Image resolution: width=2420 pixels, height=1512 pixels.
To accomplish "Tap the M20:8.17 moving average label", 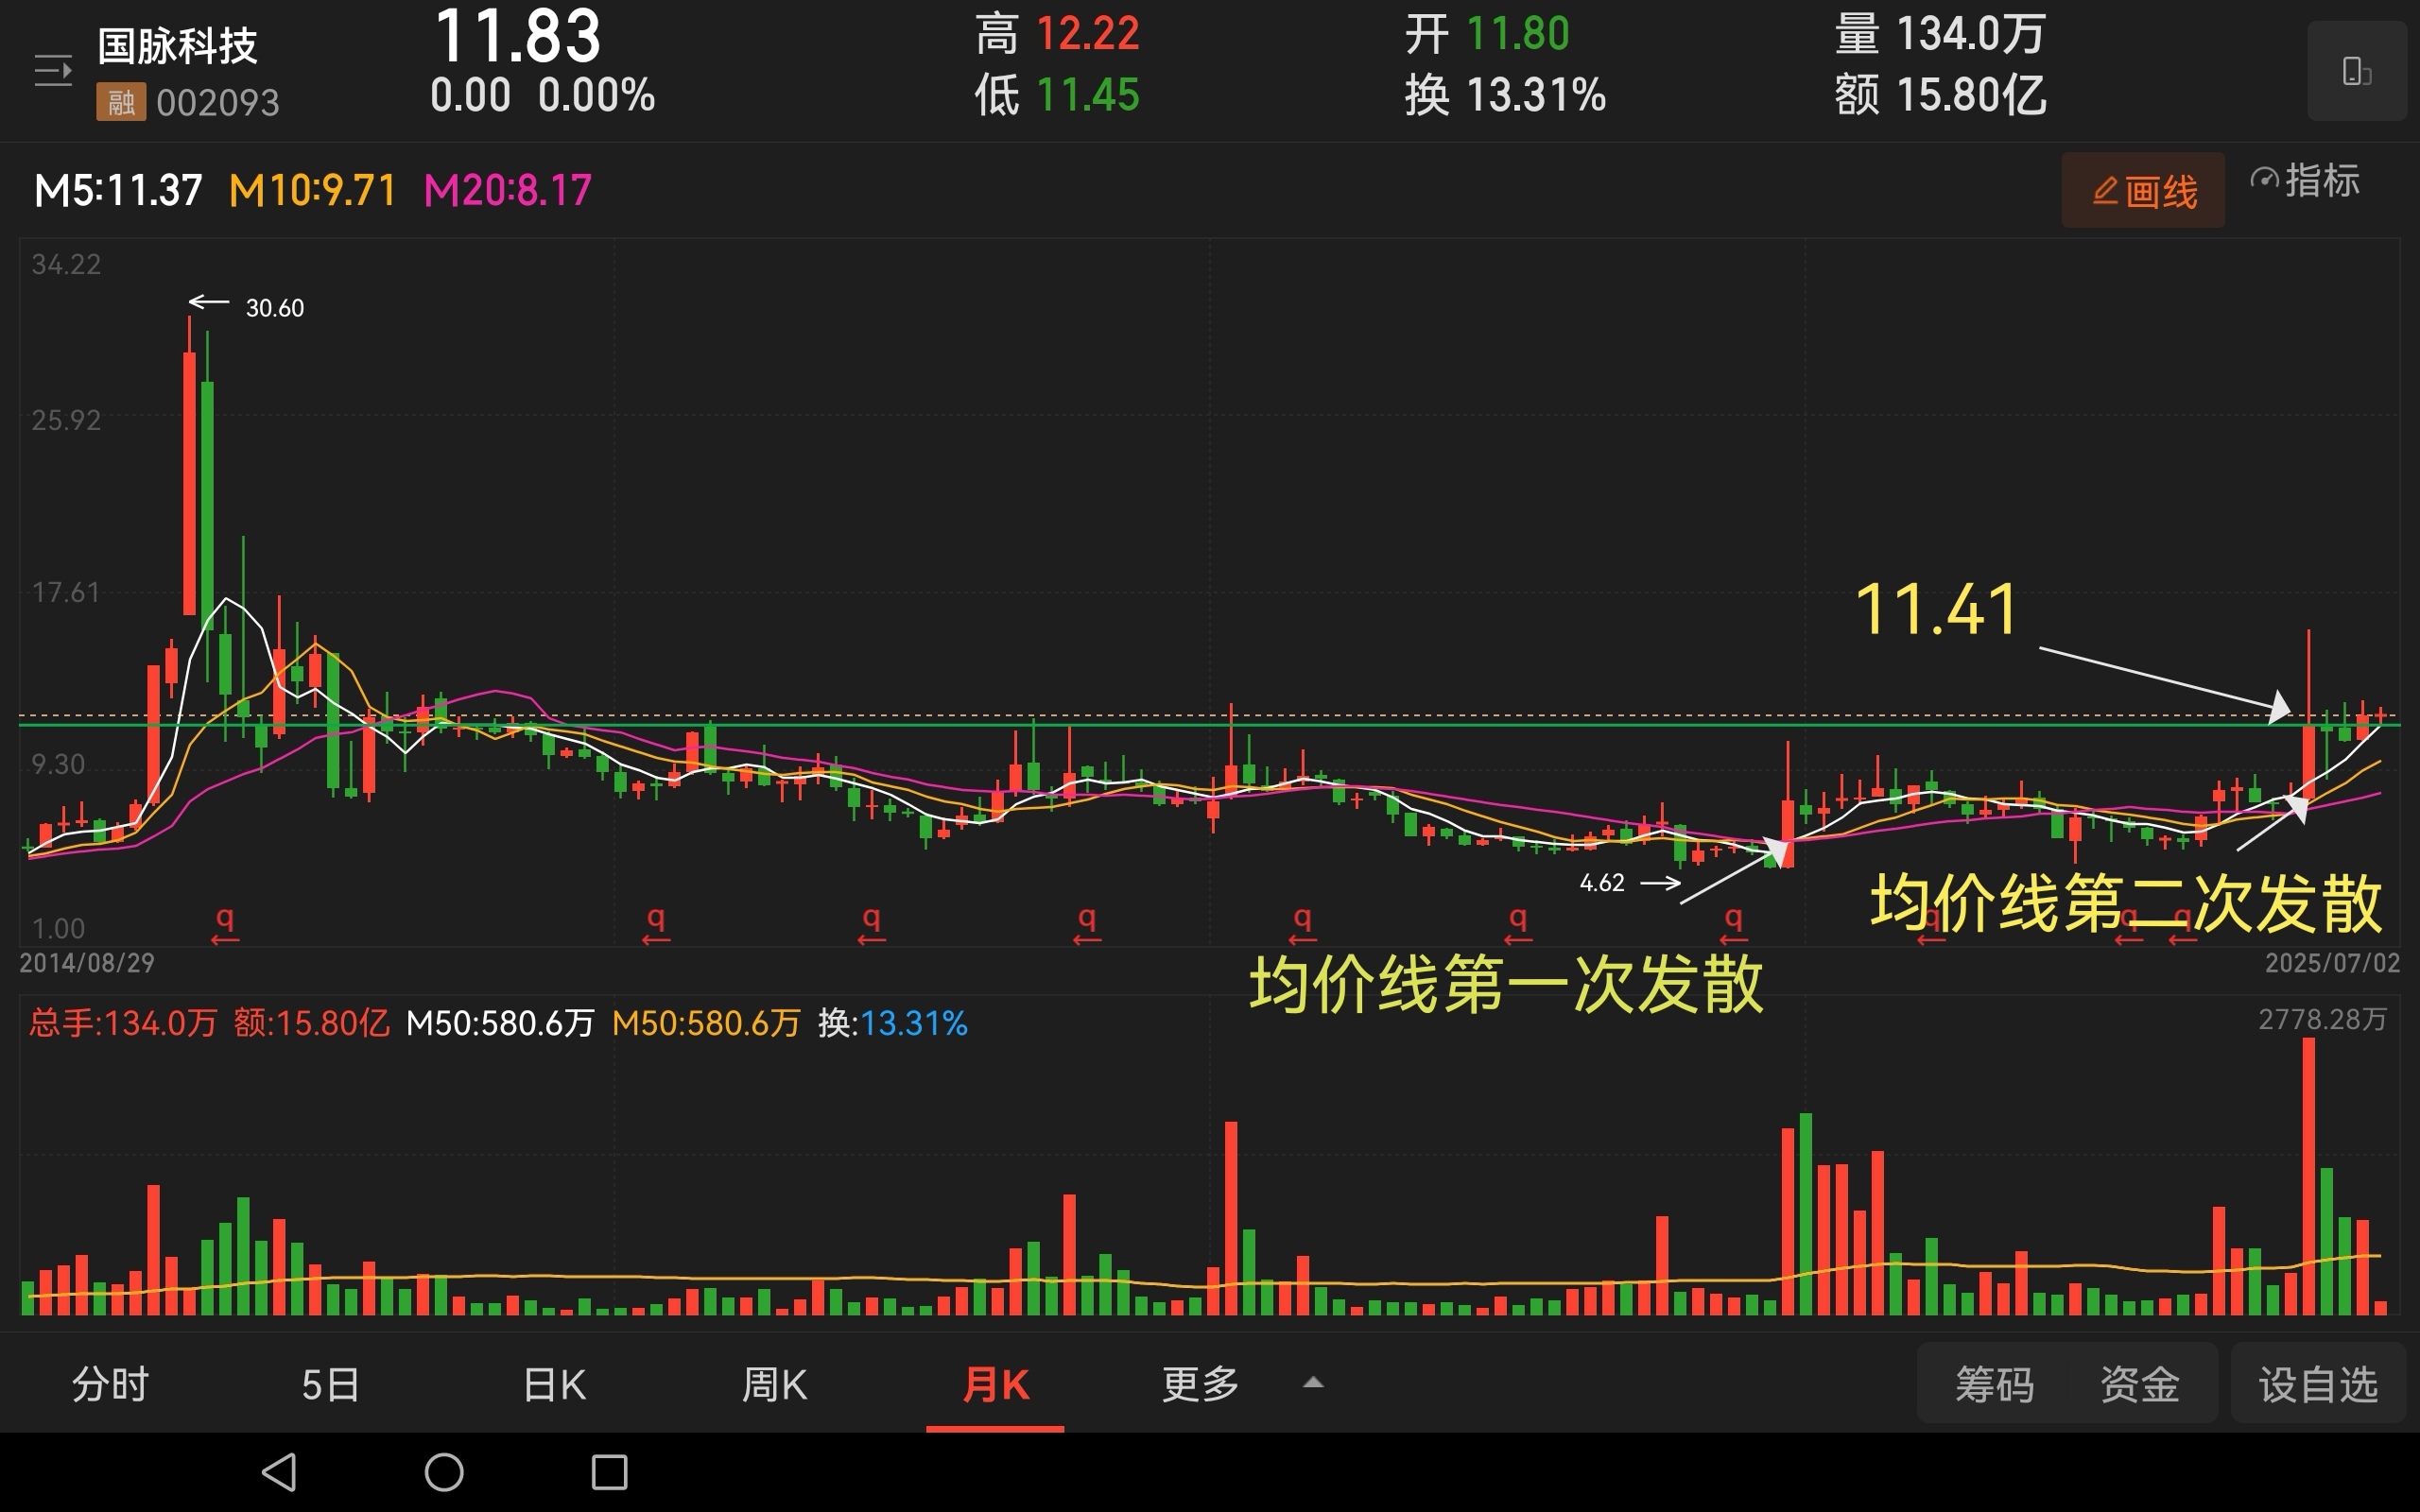I will coord(508,190).
